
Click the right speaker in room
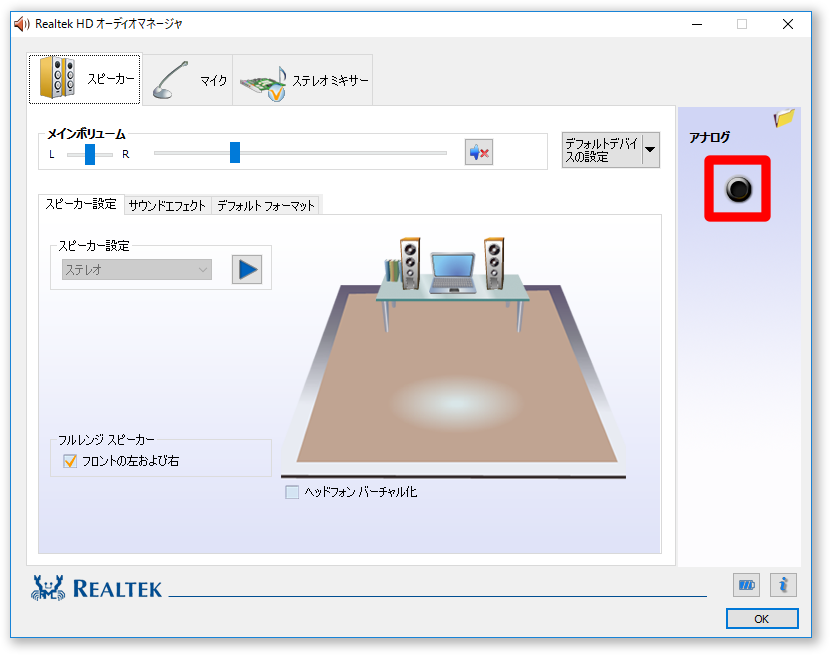click(494, 263)
